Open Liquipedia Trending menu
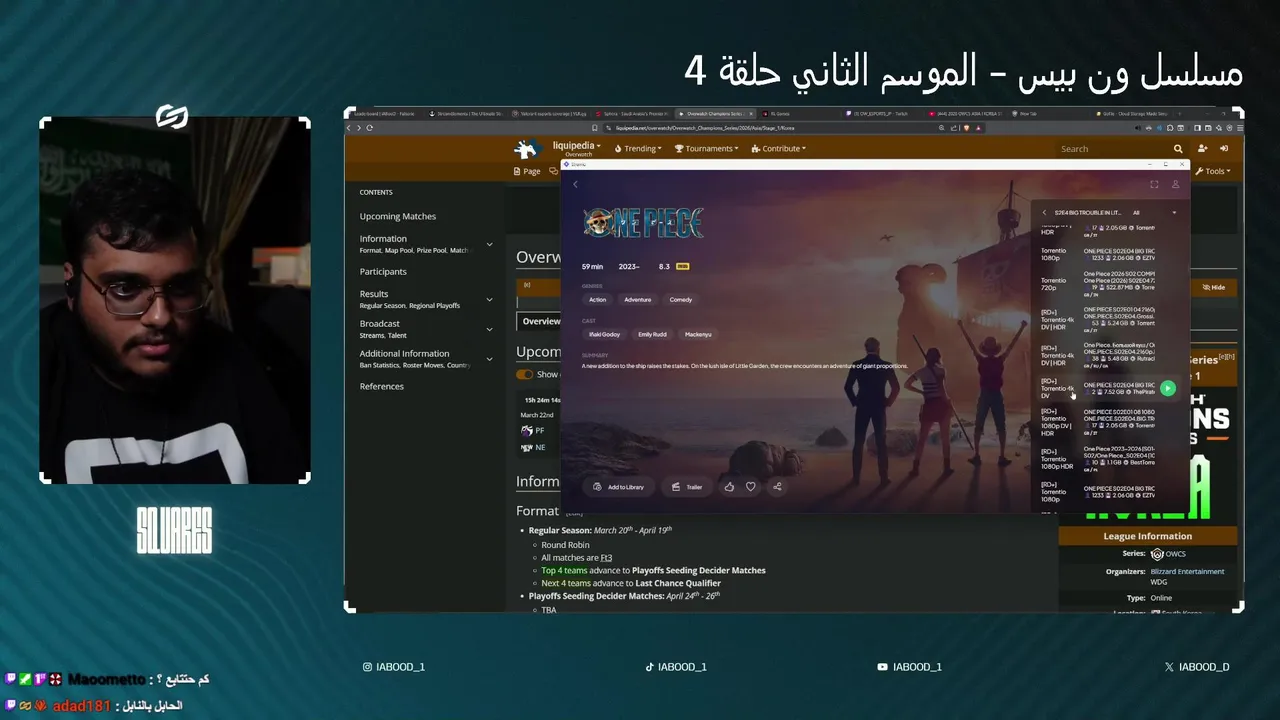This screenshot has height=720, width=1280. pos(638,149)
